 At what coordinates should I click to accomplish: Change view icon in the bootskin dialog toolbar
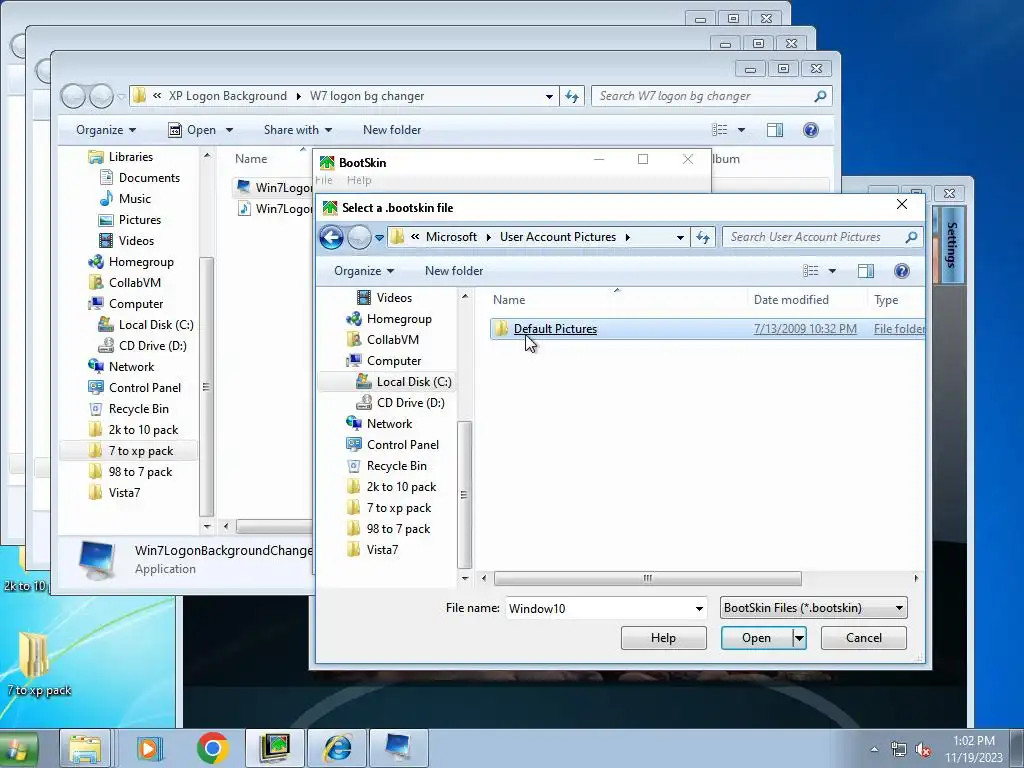[811, 271]
